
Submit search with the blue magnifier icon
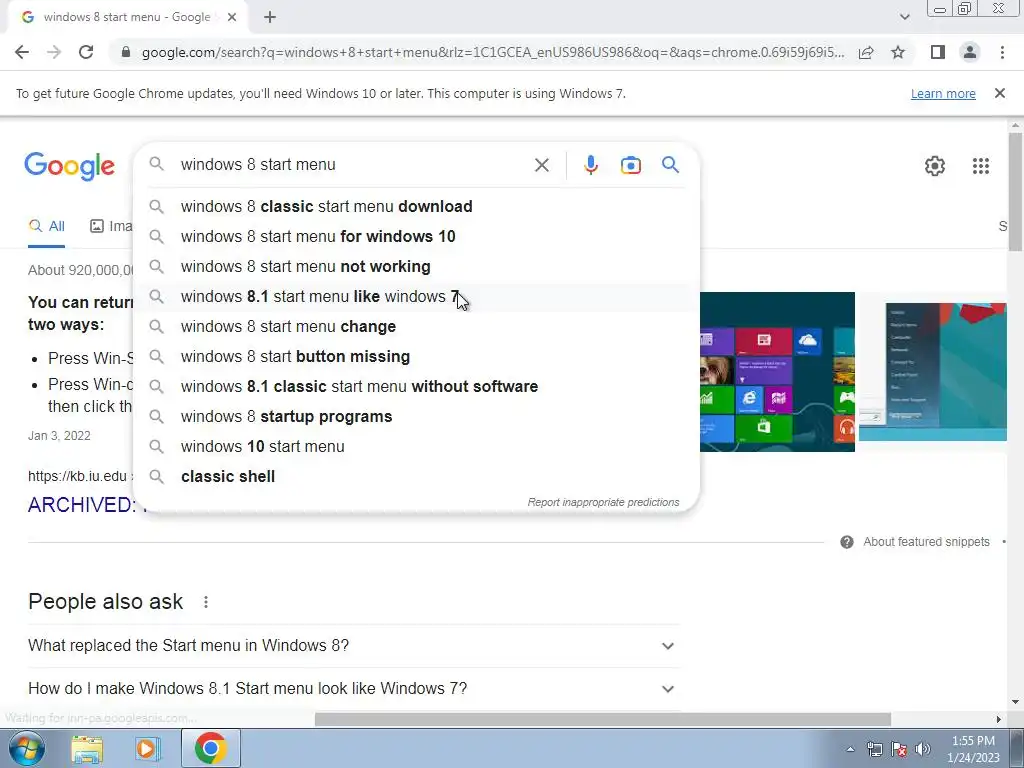coord(670,165)
